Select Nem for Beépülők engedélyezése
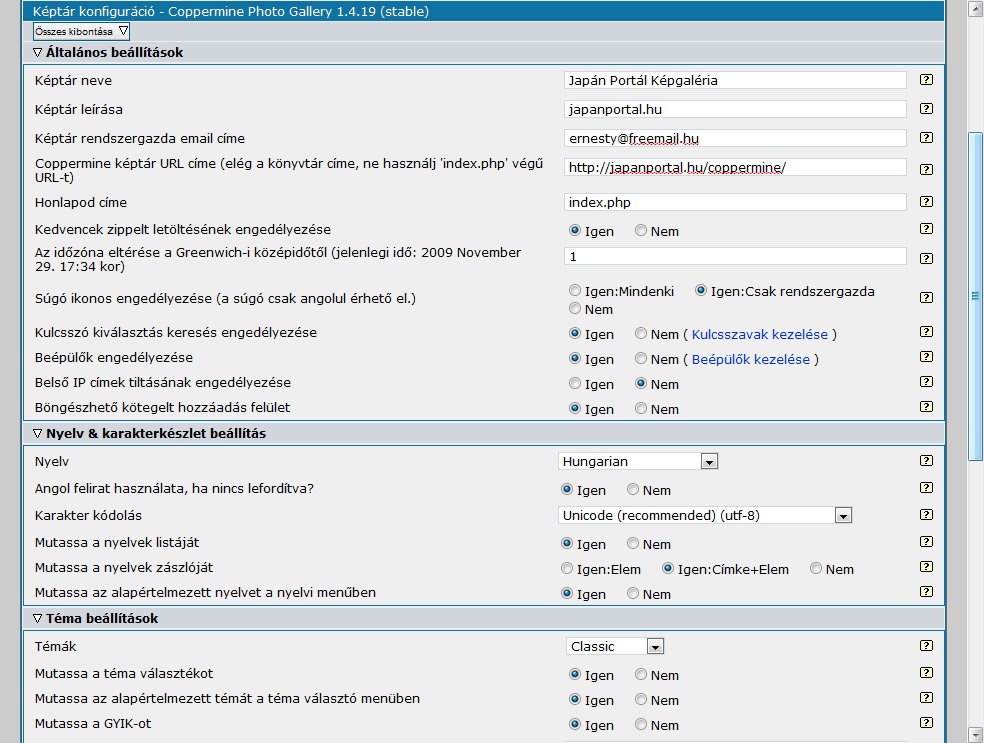 [641, 358]
